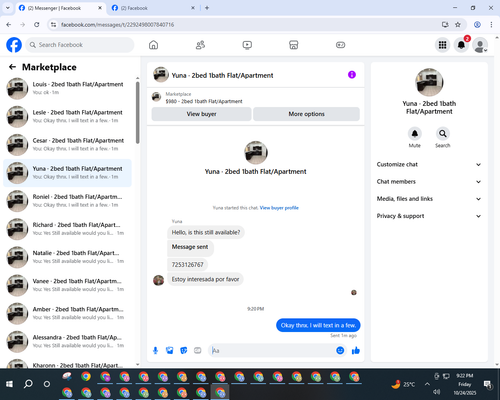The width and height of the screenshot is (500, 400).
Task: Switch to the Messenger | Facebook tab
Action: (x=60, y=8)
